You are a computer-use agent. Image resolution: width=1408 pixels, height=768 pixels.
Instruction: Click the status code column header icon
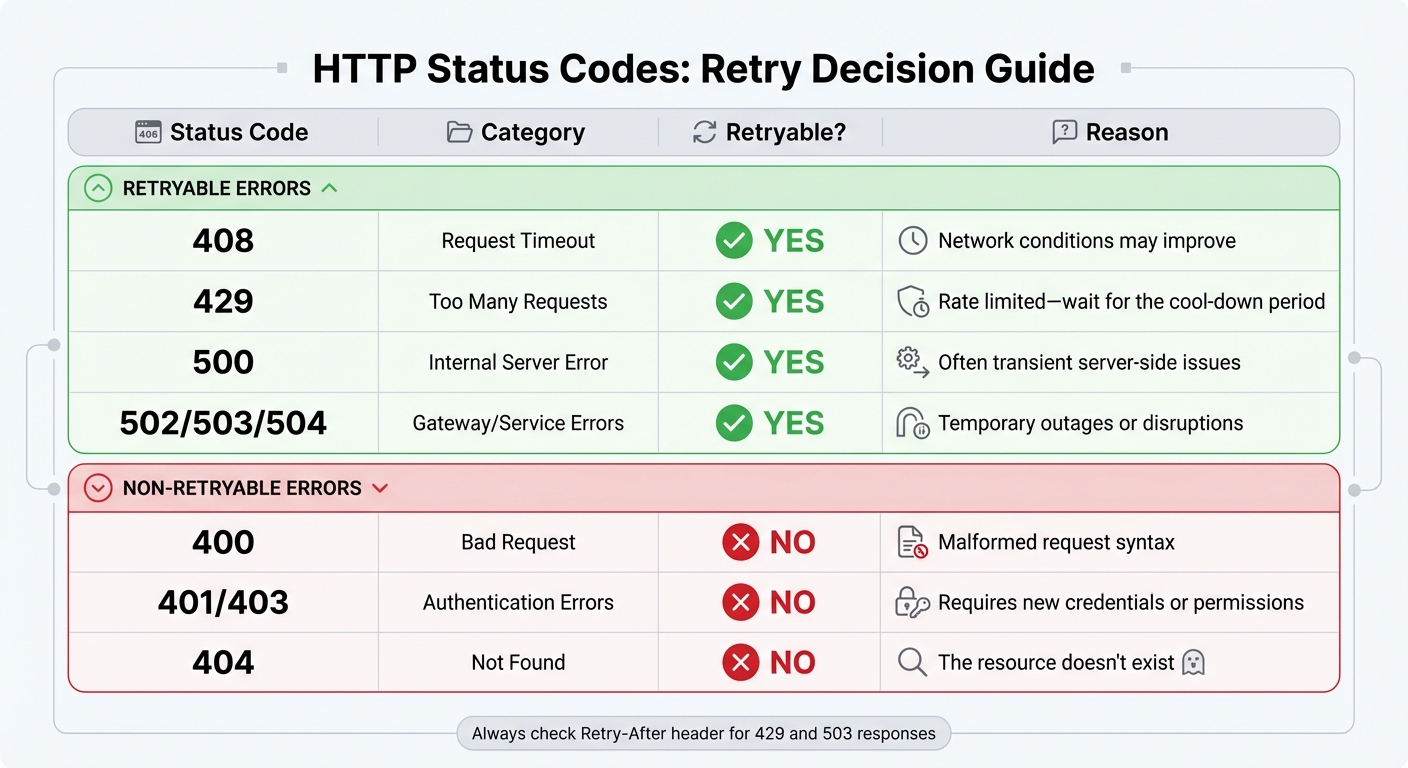coord(148,132)
